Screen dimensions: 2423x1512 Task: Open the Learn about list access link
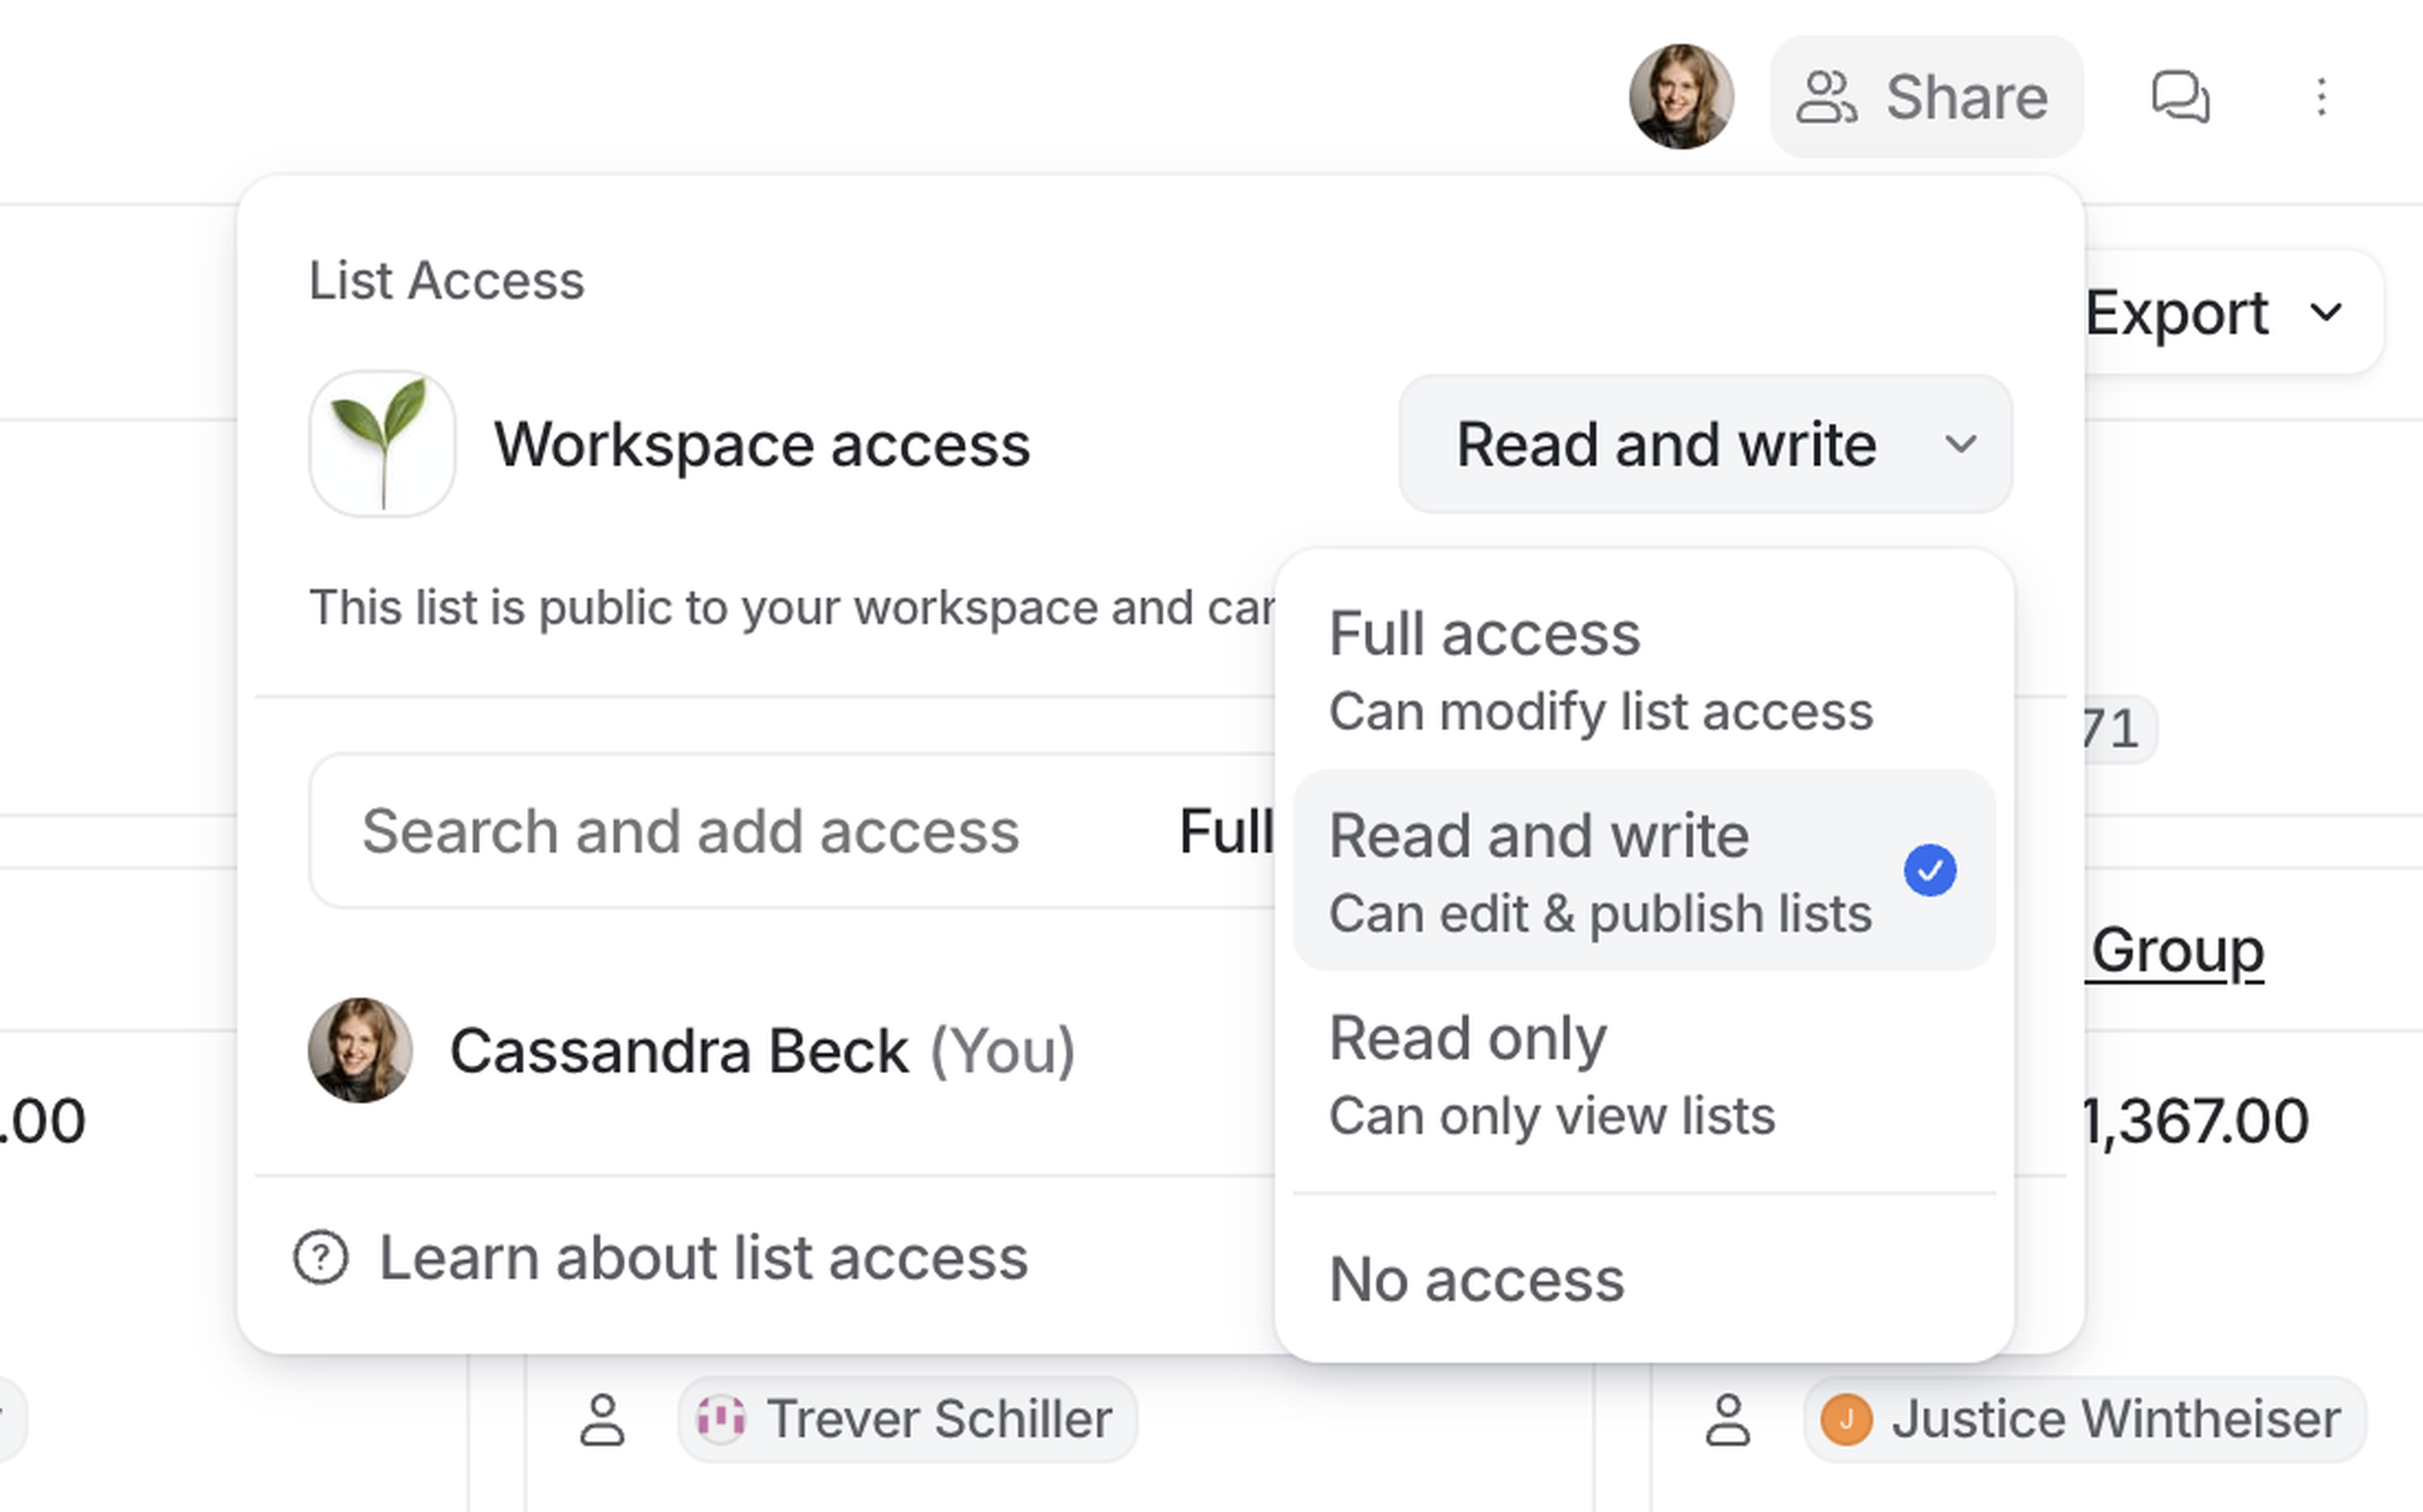pos(703,1257)
